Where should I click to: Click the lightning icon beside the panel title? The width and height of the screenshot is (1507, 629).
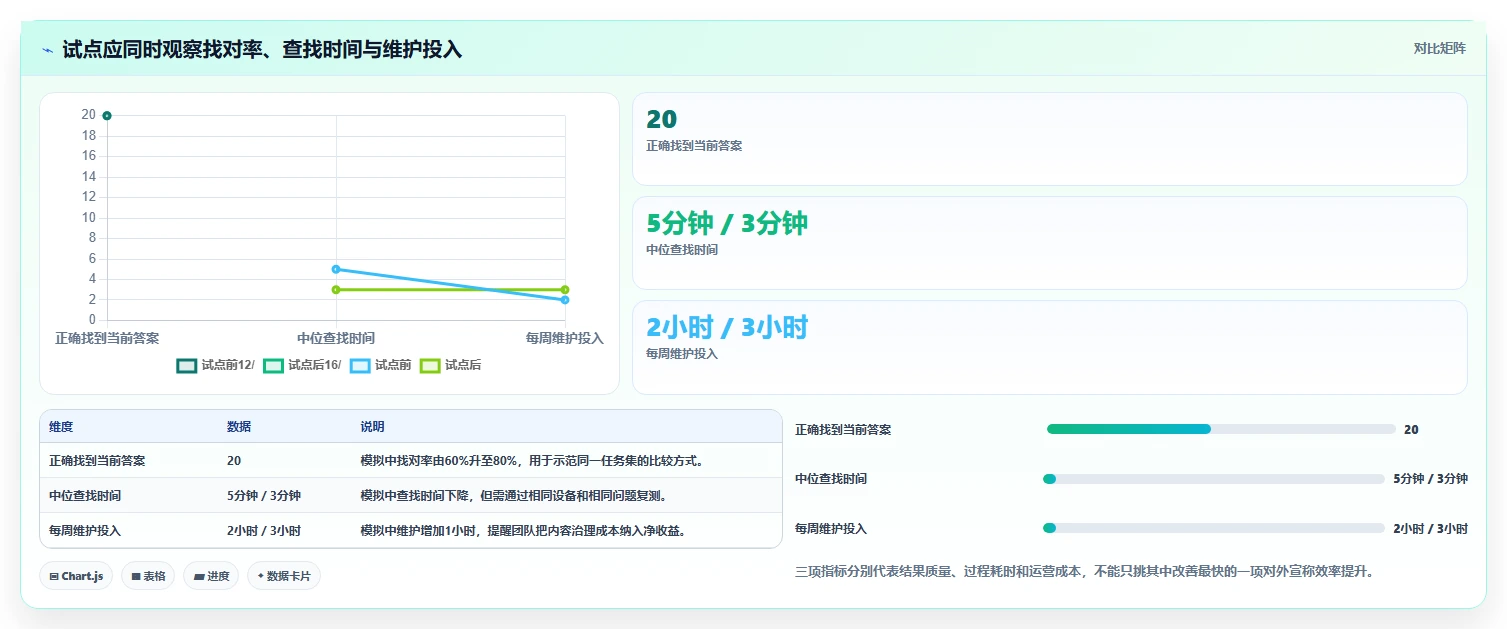[x=48, y=50]
